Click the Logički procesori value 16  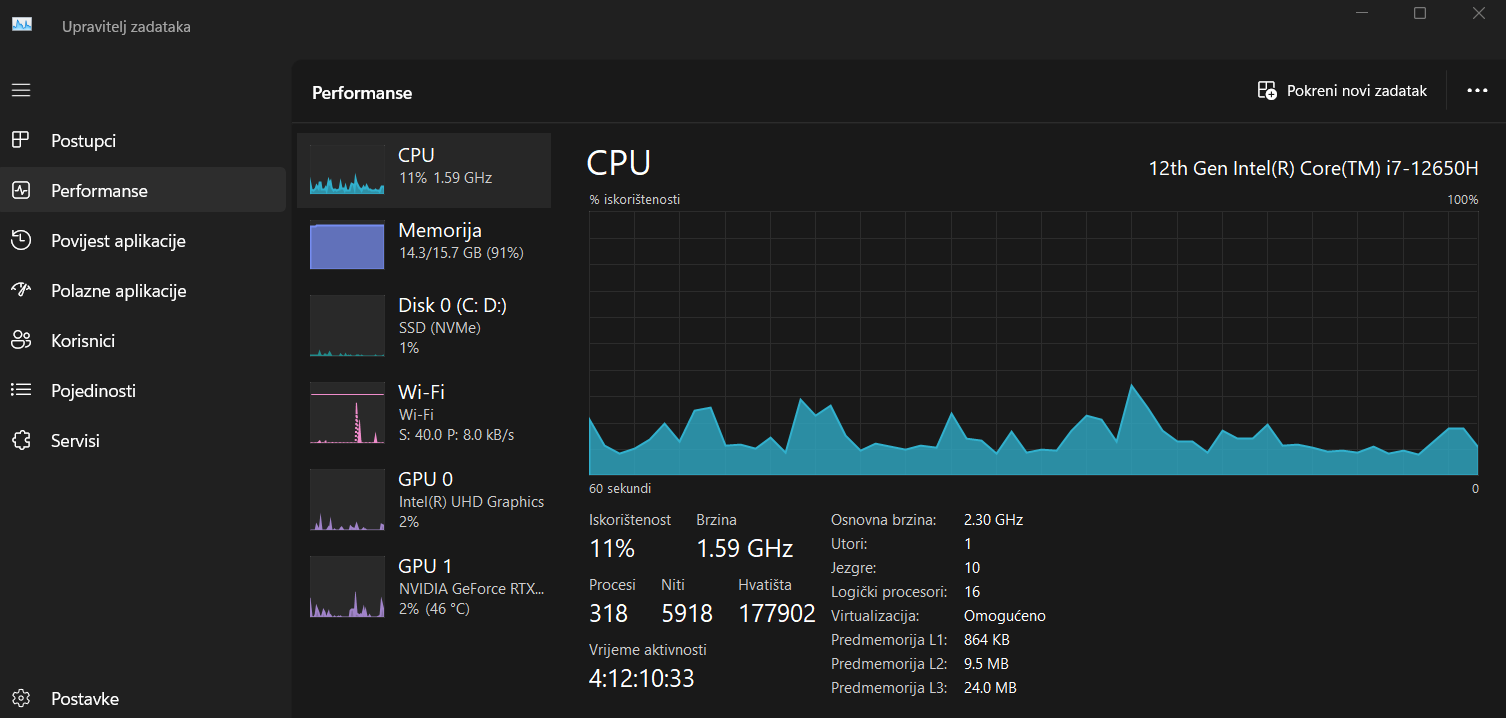click(972, 592)
